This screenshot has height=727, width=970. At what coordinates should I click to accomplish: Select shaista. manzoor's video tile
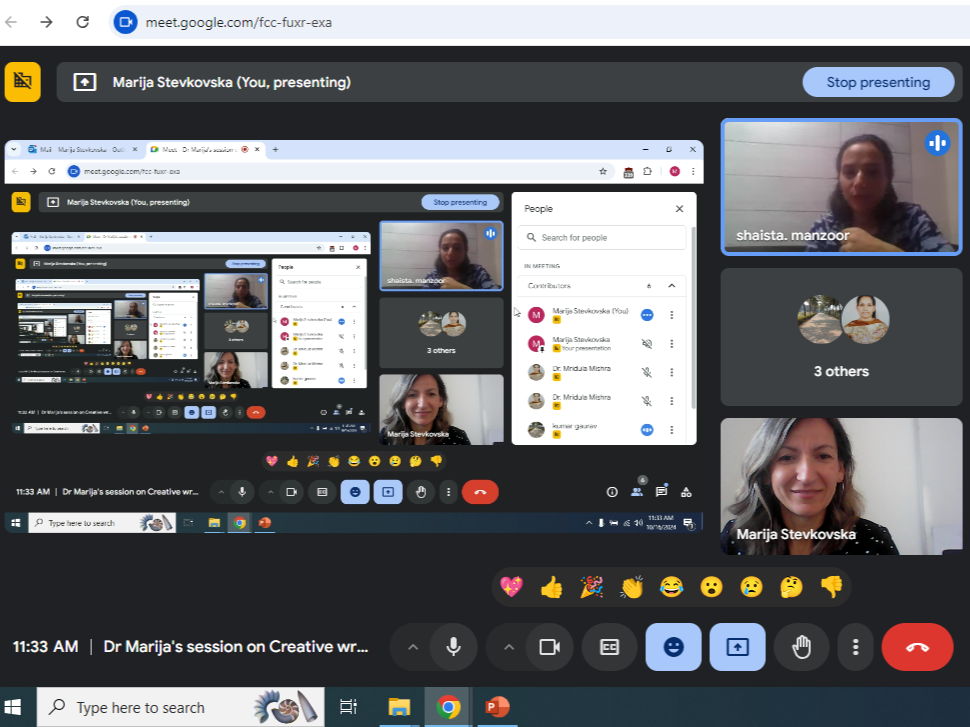pos(841,187)
